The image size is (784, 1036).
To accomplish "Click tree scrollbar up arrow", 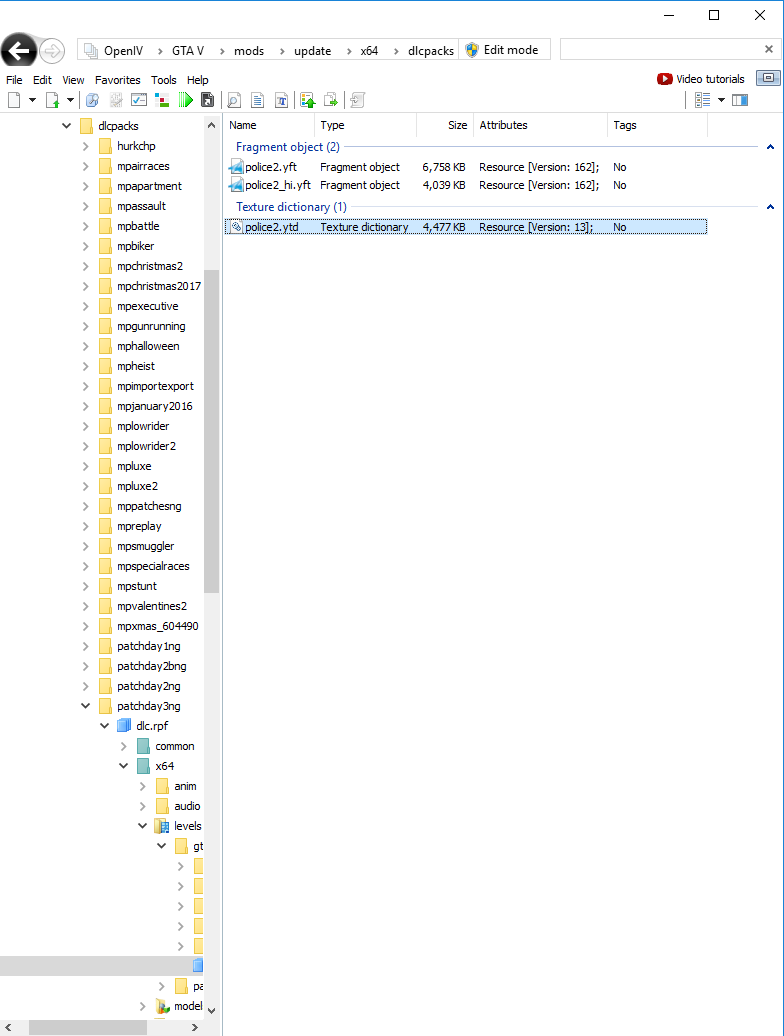I will (x=211, y=125).
